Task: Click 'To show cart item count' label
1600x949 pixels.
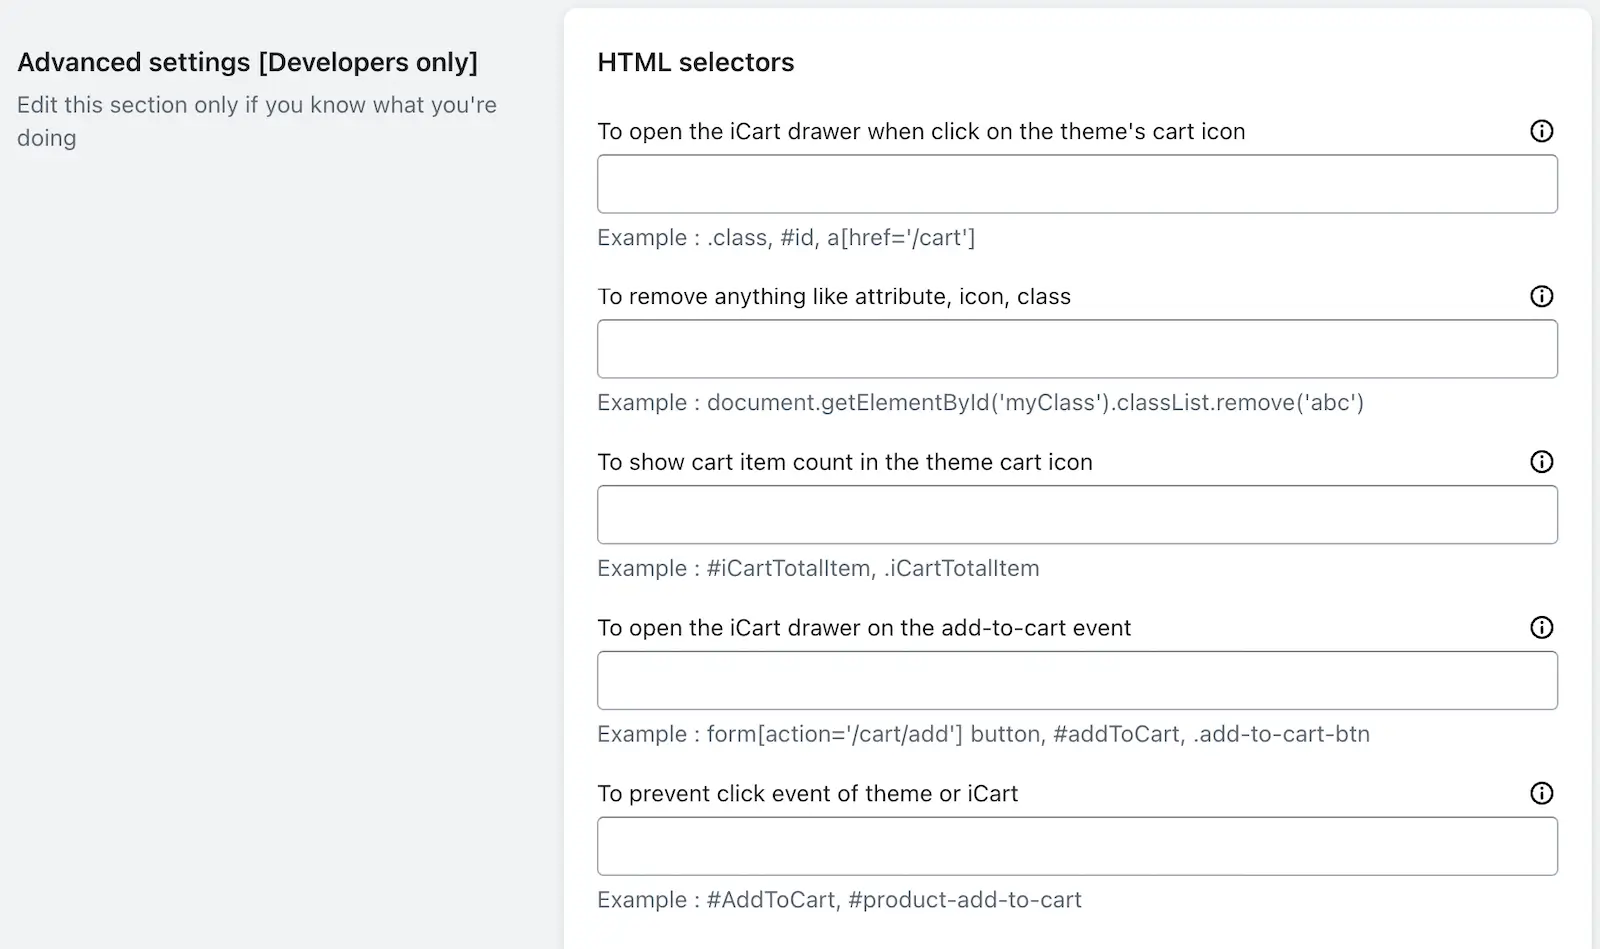Action: 845,462
